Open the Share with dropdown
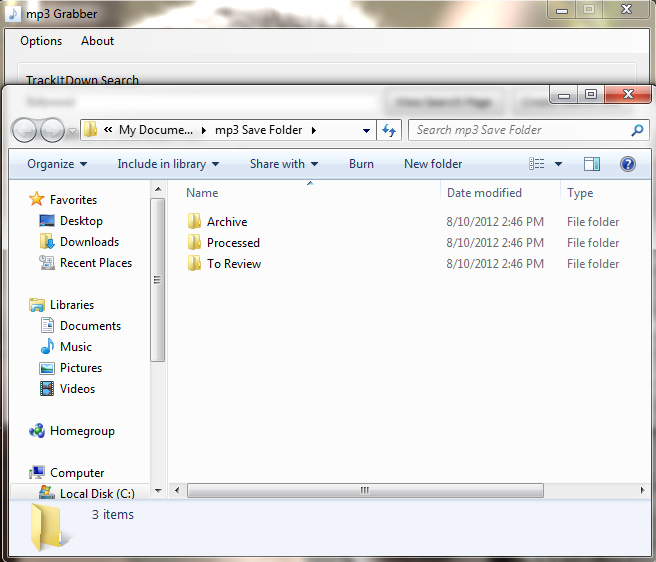Screen dimensions: 656x562 [284, 164]
